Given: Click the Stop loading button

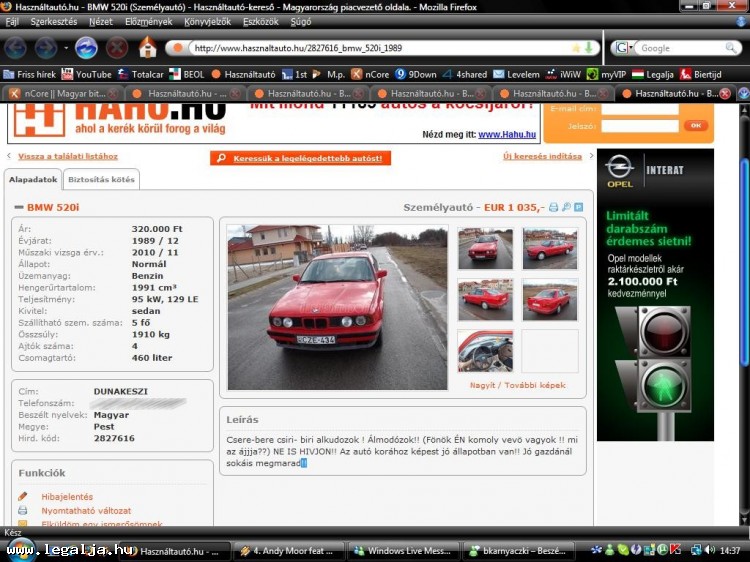Looking at the screenshot, I should pyautogui.click(x=117, y=47).
